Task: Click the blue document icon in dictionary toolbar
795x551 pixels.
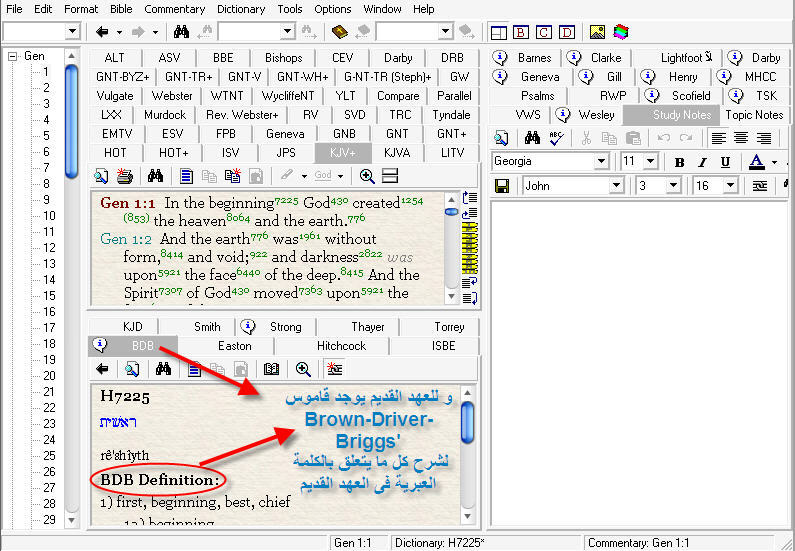Action: pyautogui.click(x=195, y=370)
